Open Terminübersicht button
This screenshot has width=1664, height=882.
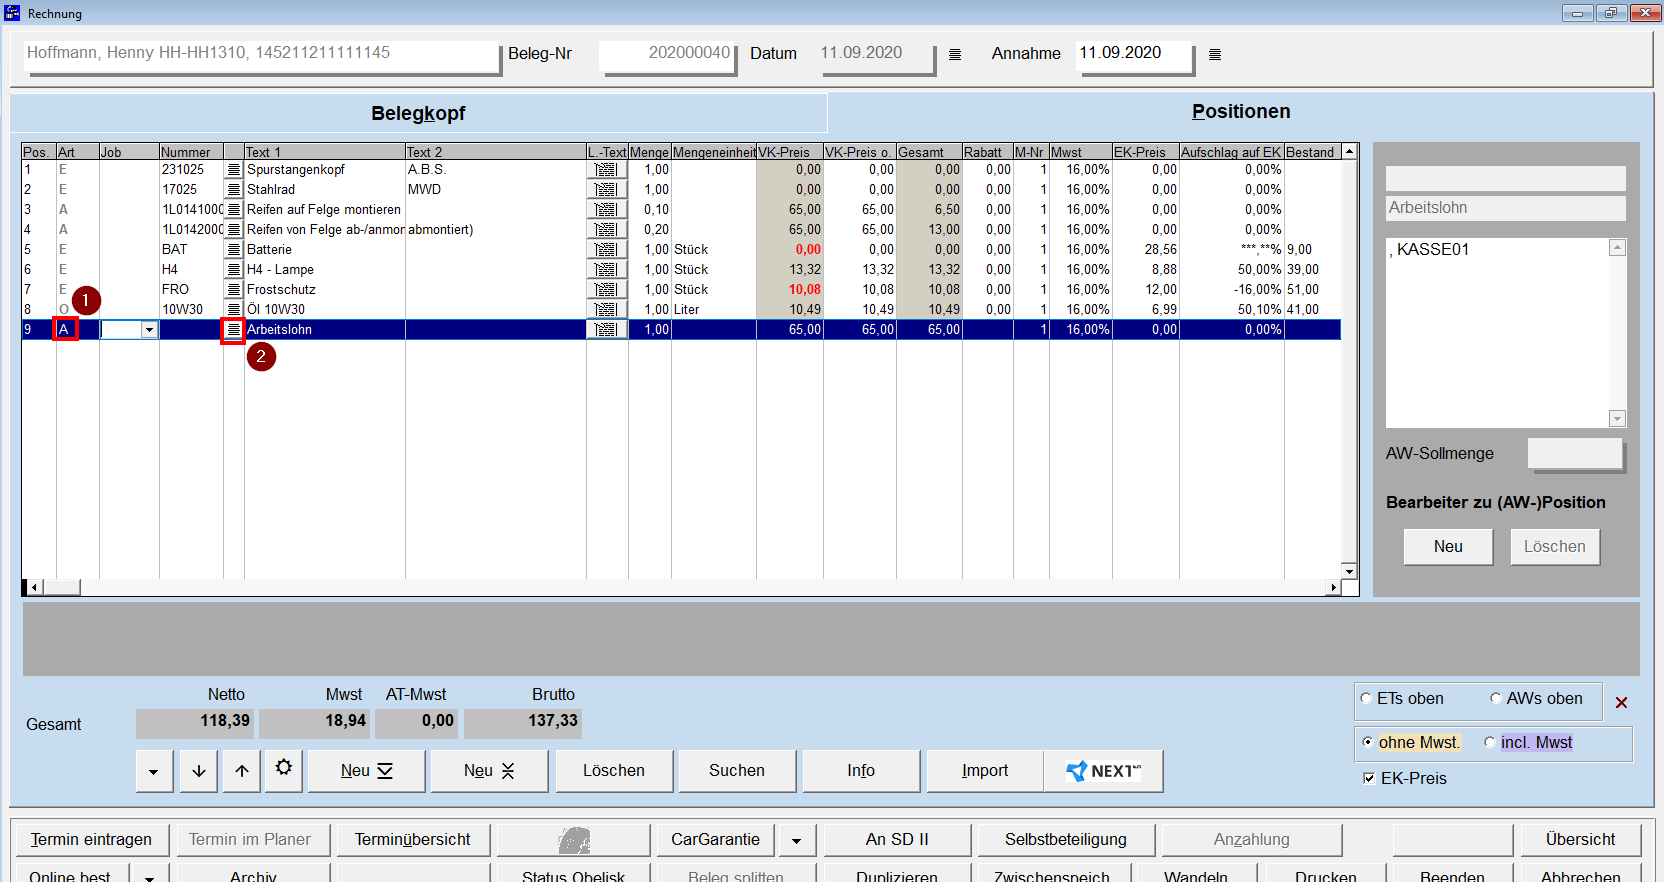pyautogui.click(x=412, y=840)
